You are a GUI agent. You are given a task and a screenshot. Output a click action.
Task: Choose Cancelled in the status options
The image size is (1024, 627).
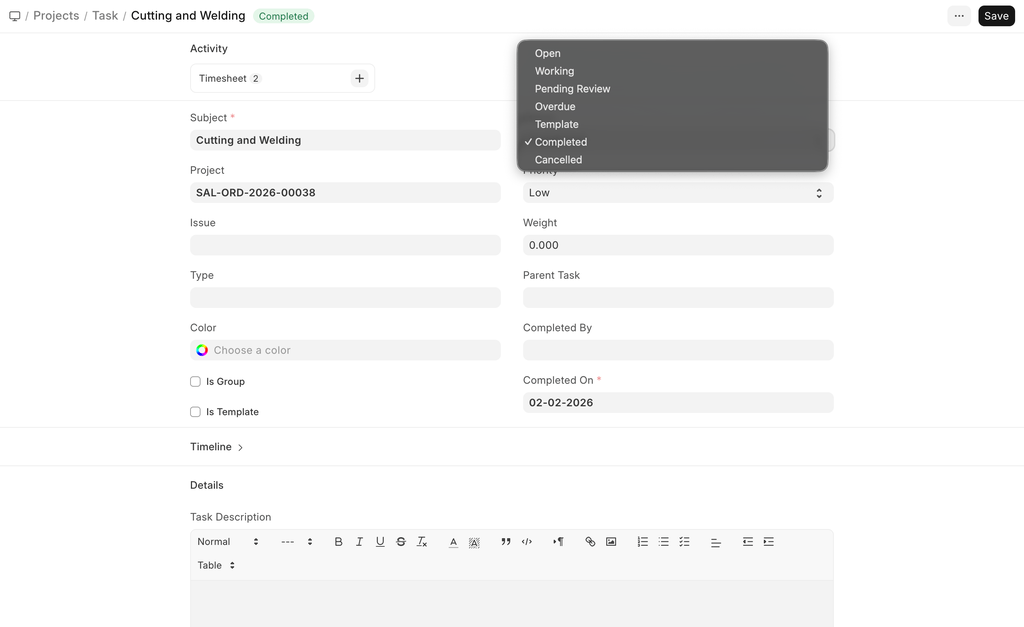(558, 160)
